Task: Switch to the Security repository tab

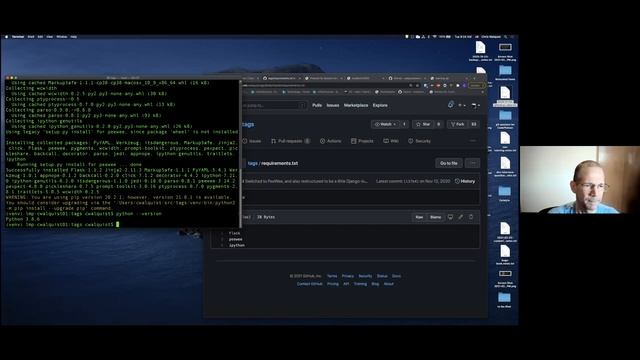Action: tap(420, 141)
